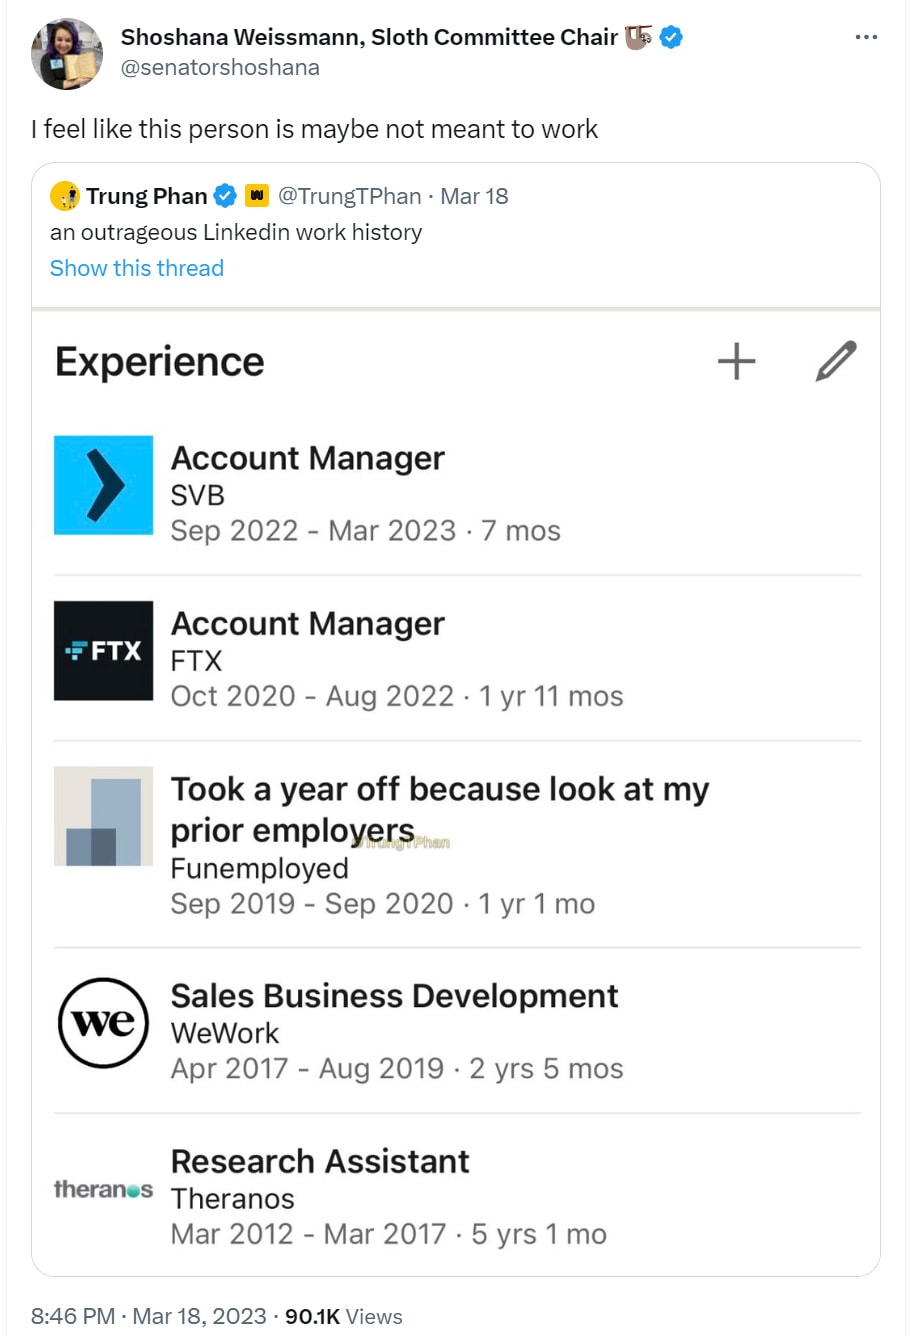Click the SVB company logo
909x1336 pixels.
(103, 485)
